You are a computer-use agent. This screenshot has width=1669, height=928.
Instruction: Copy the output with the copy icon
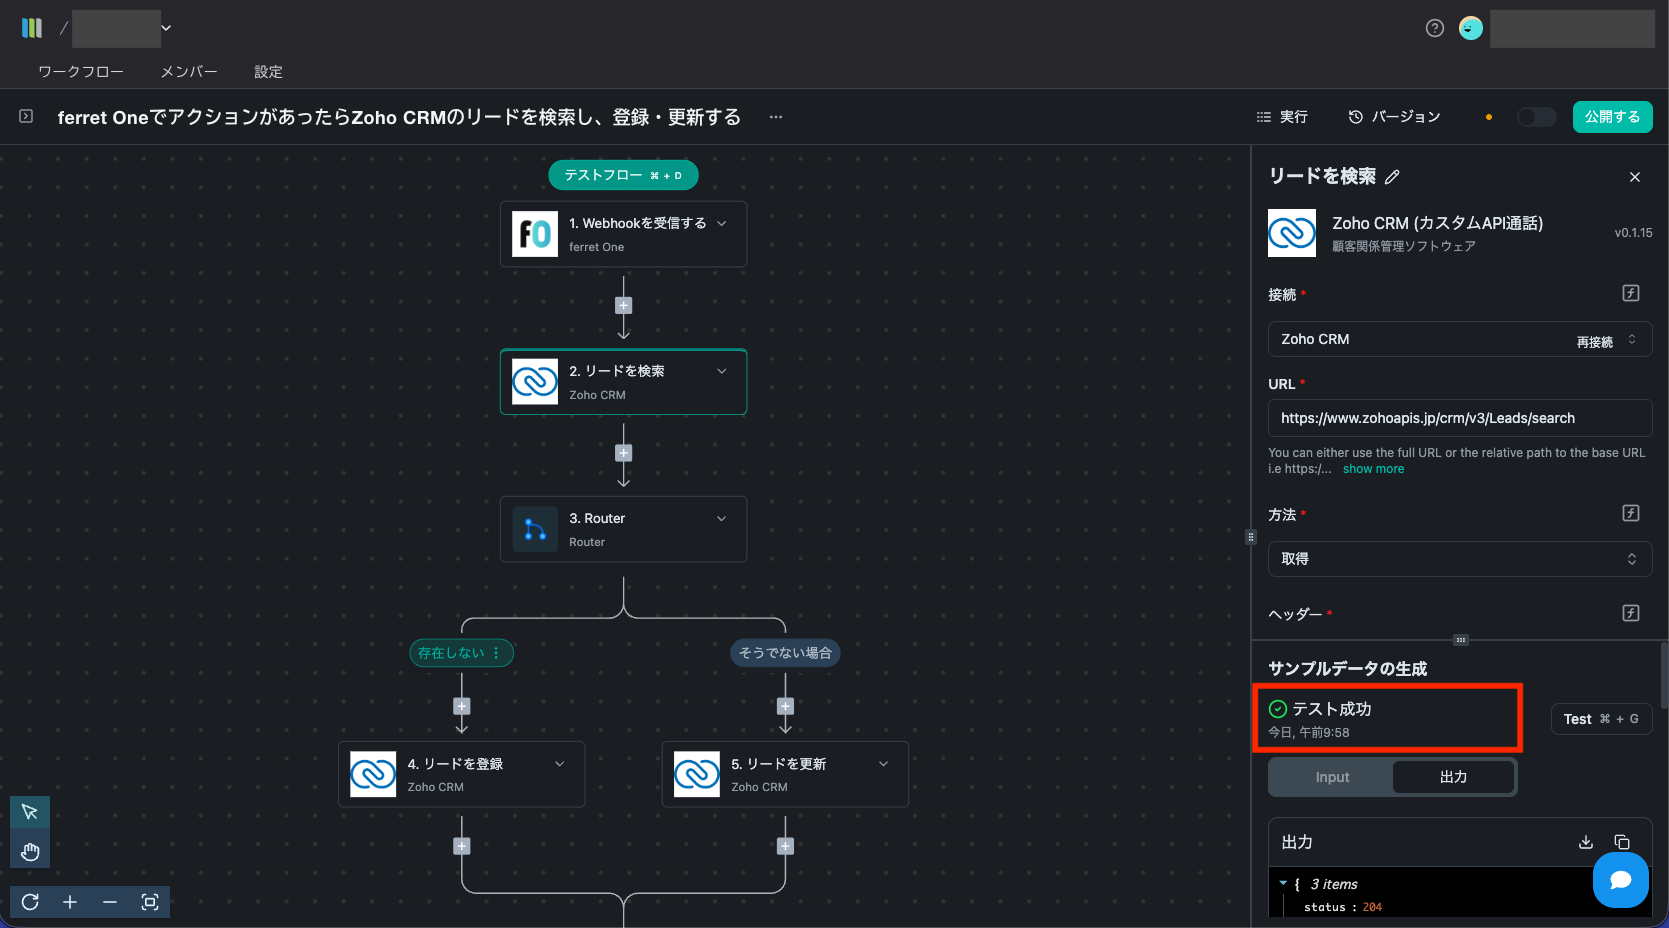click(1622, 842)
